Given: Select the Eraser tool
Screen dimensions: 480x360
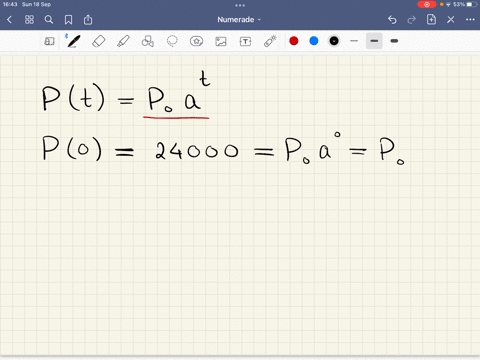Looking at the screenshot, I should coord(99,41).
